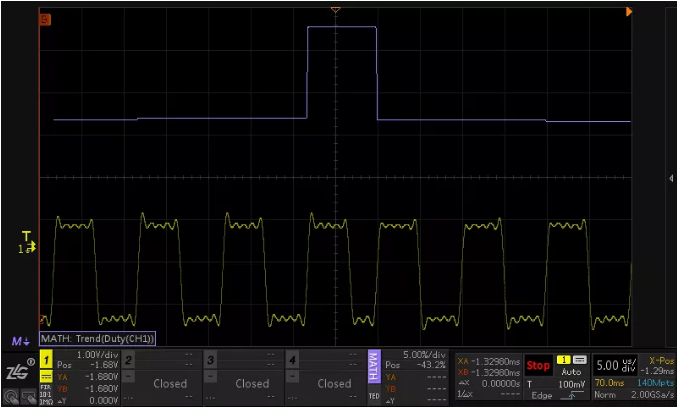Toggle the purple MATH channel button
Screen dimensions: 677x408
[x=374, y=367]
